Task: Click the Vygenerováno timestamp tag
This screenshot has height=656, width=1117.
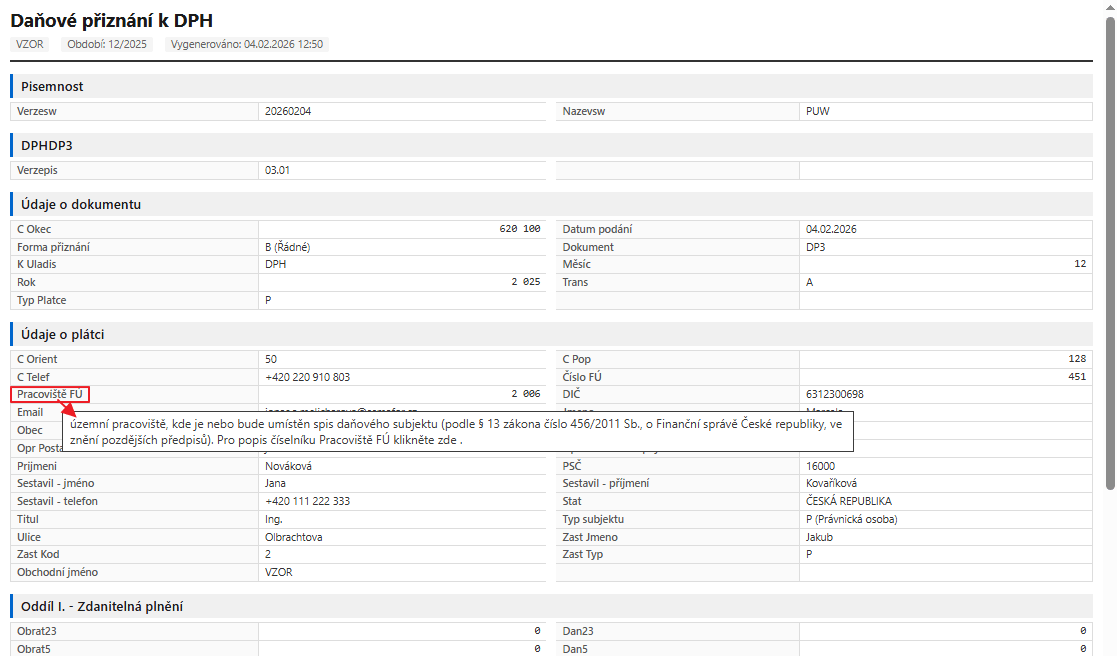Action: point(246,44)
